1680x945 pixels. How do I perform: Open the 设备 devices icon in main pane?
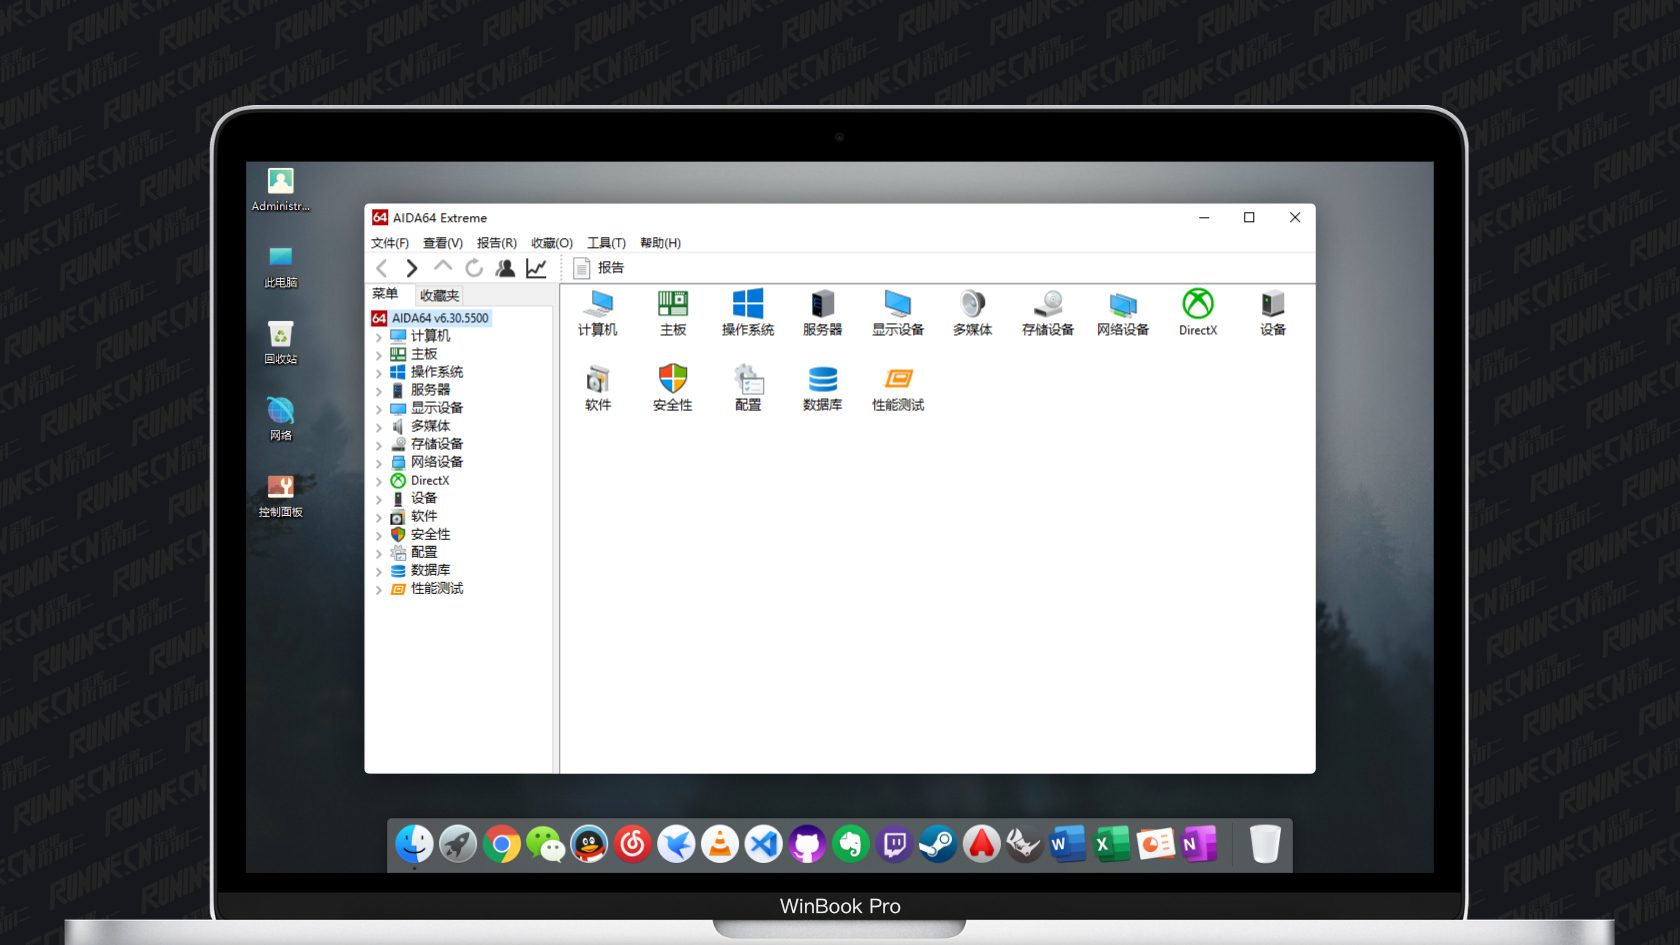tap(1273, 312)
